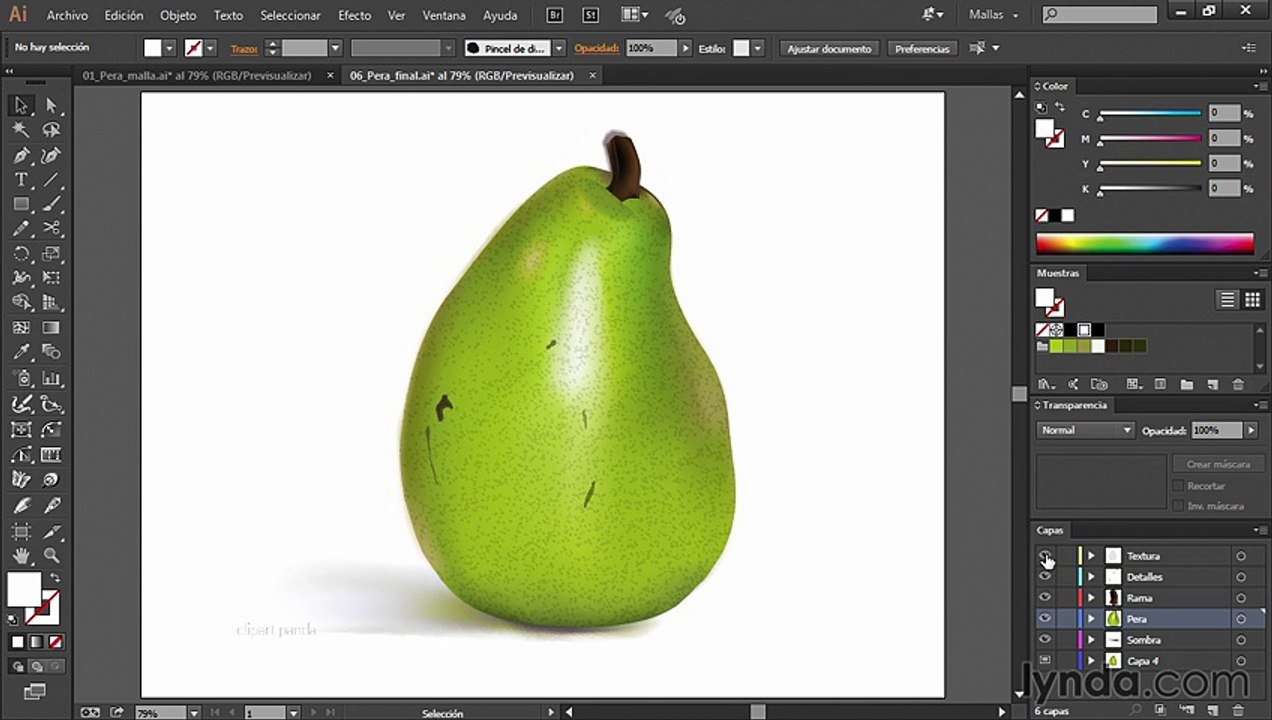The width and height of the screenshot is (1272, 720).
Task: Enable the Recortar checkbox
Action: pos(1178,486)
